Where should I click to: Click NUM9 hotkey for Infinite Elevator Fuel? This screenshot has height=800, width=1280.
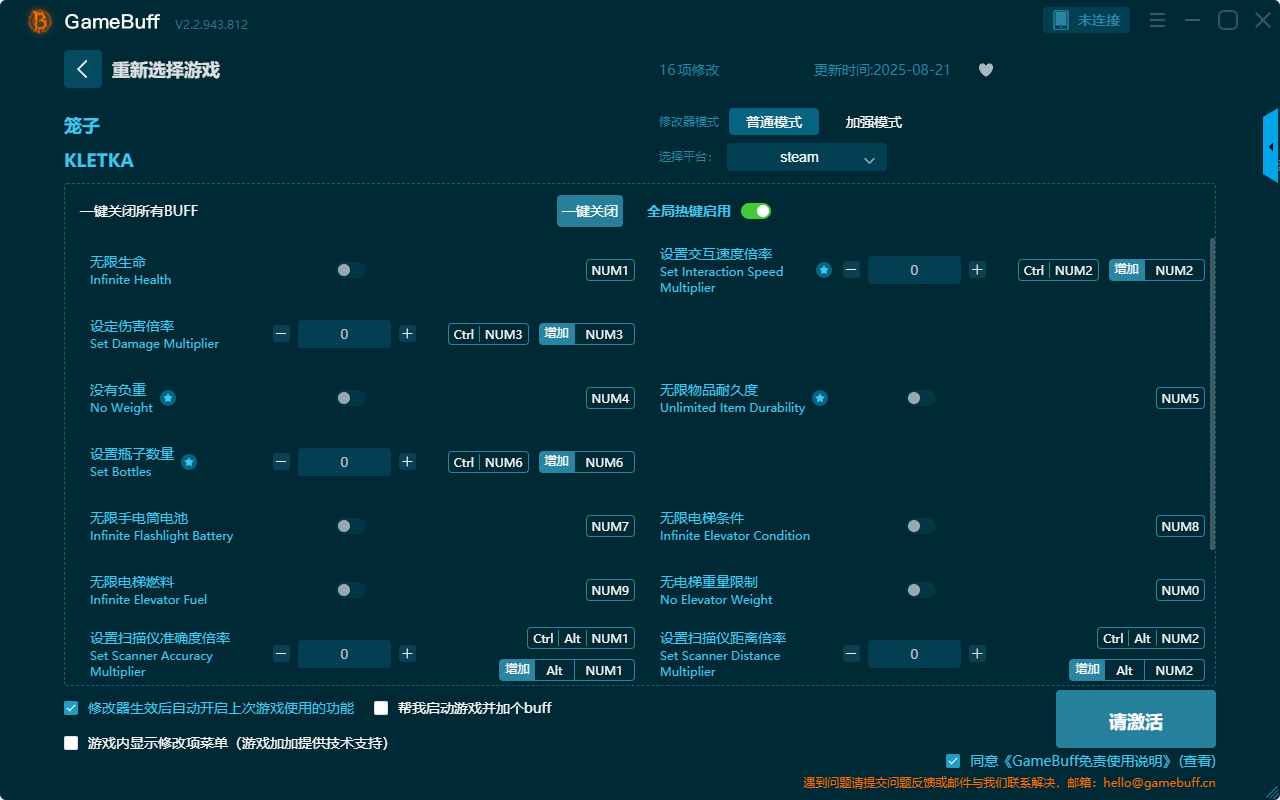coord(610,590)
